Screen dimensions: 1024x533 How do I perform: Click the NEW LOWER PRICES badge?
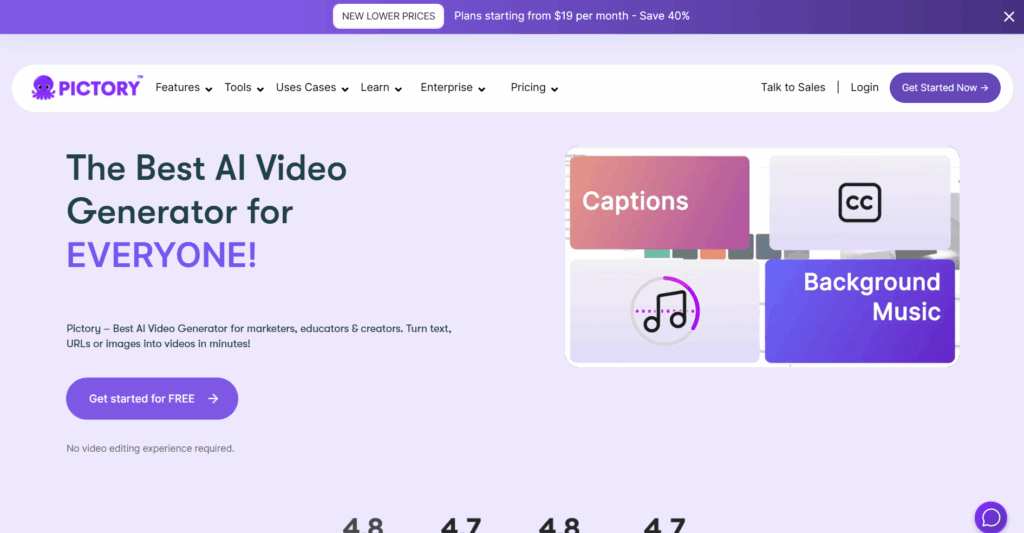[389, 16]
